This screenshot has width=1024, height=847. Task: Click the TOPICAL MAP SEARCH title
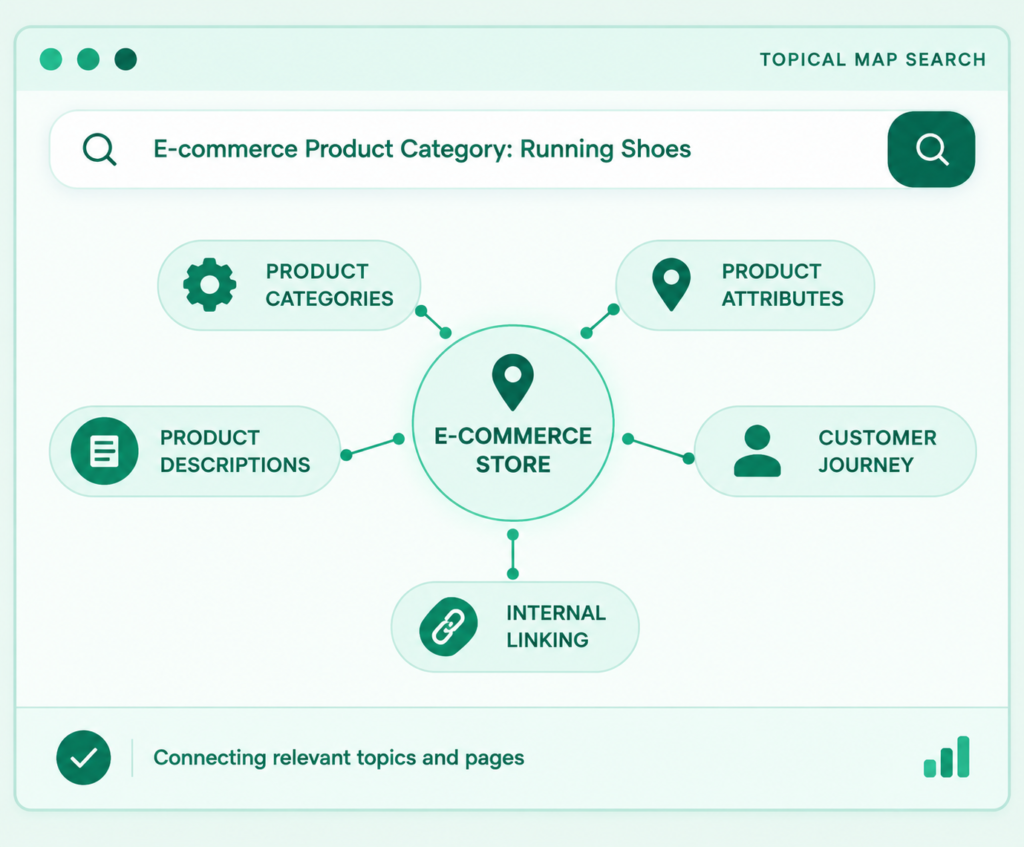tap(872, 59)
